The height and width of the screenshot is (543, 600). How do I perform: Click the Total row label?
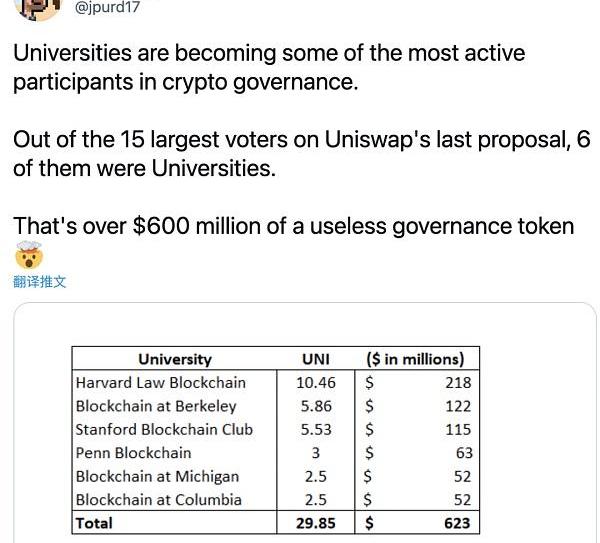click(x=94, y=523)
